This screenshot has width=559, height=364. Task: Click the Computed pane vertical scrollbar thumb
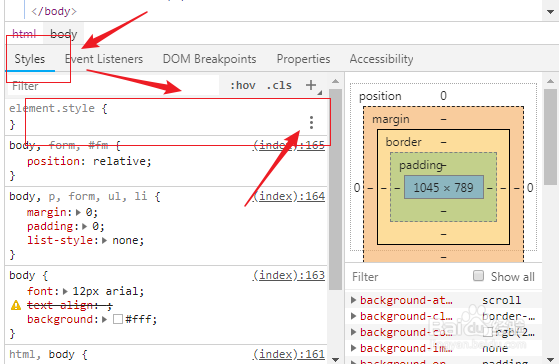(x=550, y=137)
